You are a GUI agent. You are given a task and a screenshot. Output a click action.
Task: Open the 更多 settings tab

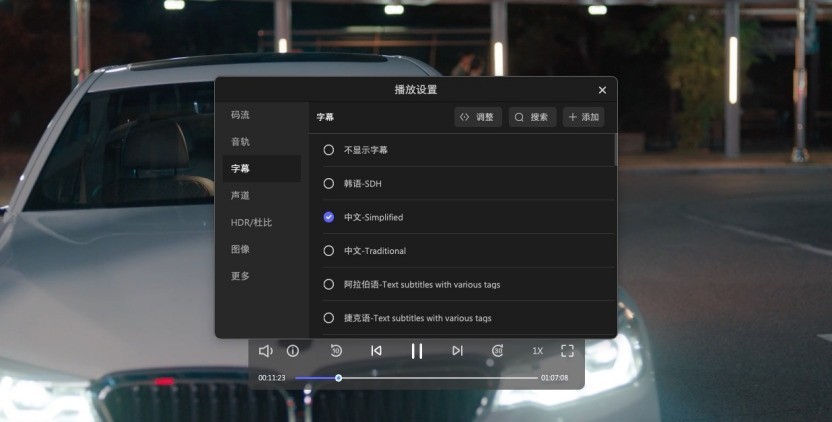(x=262, y=276)
